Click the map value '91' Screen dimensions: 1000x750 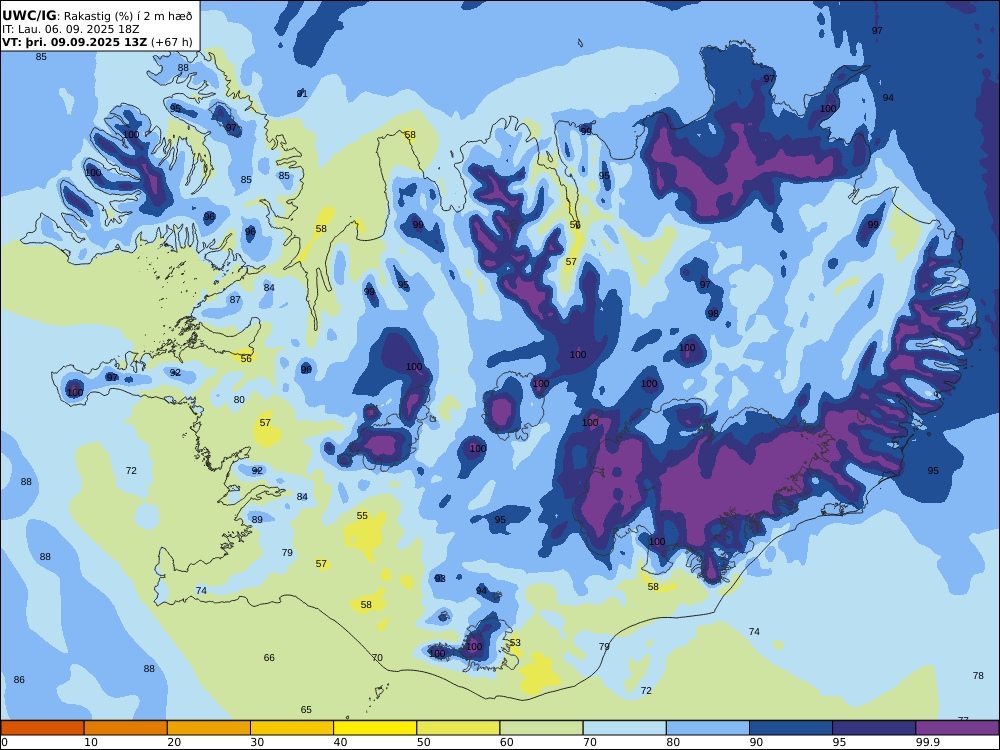[x=302, y=94]
